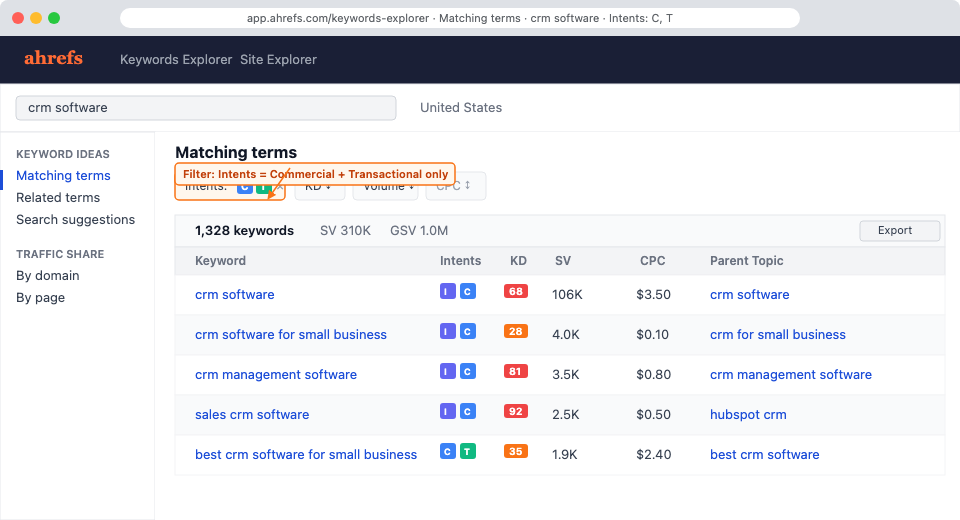960x520 pixels.
Task: Change the United States country selector
Action: [461, 108]
